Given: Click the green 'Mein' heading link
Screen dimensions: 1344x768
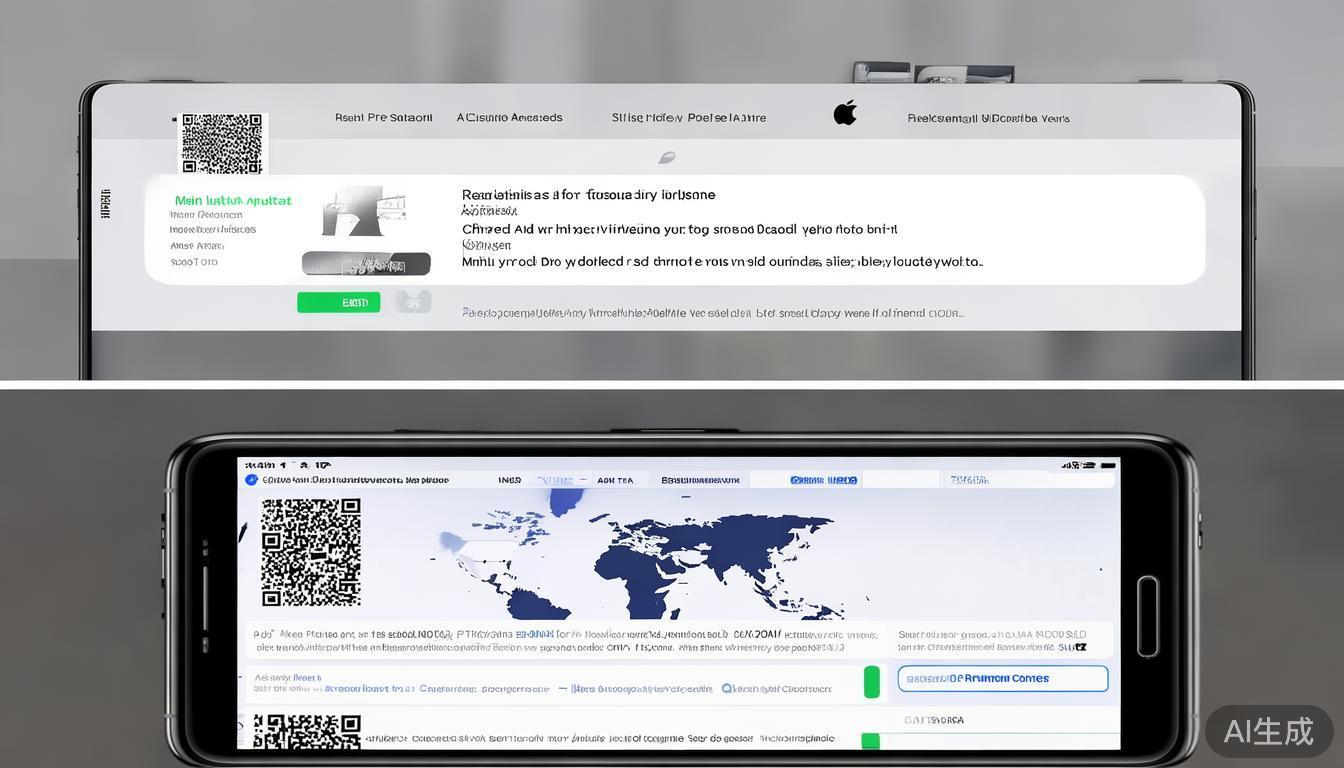Looking at the screenshot, I should (233, 201).
